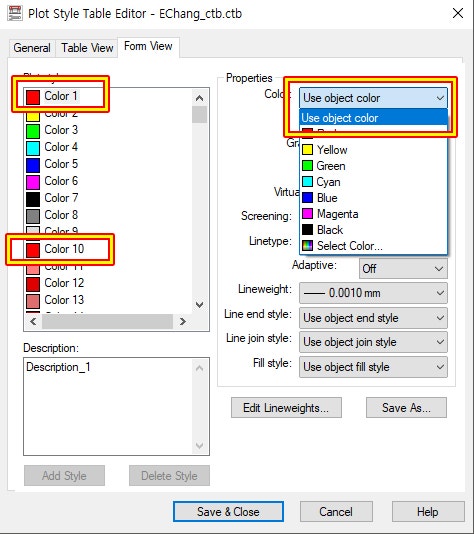
Task: Open the Lineweight dropdown
Action: point(373,293)
